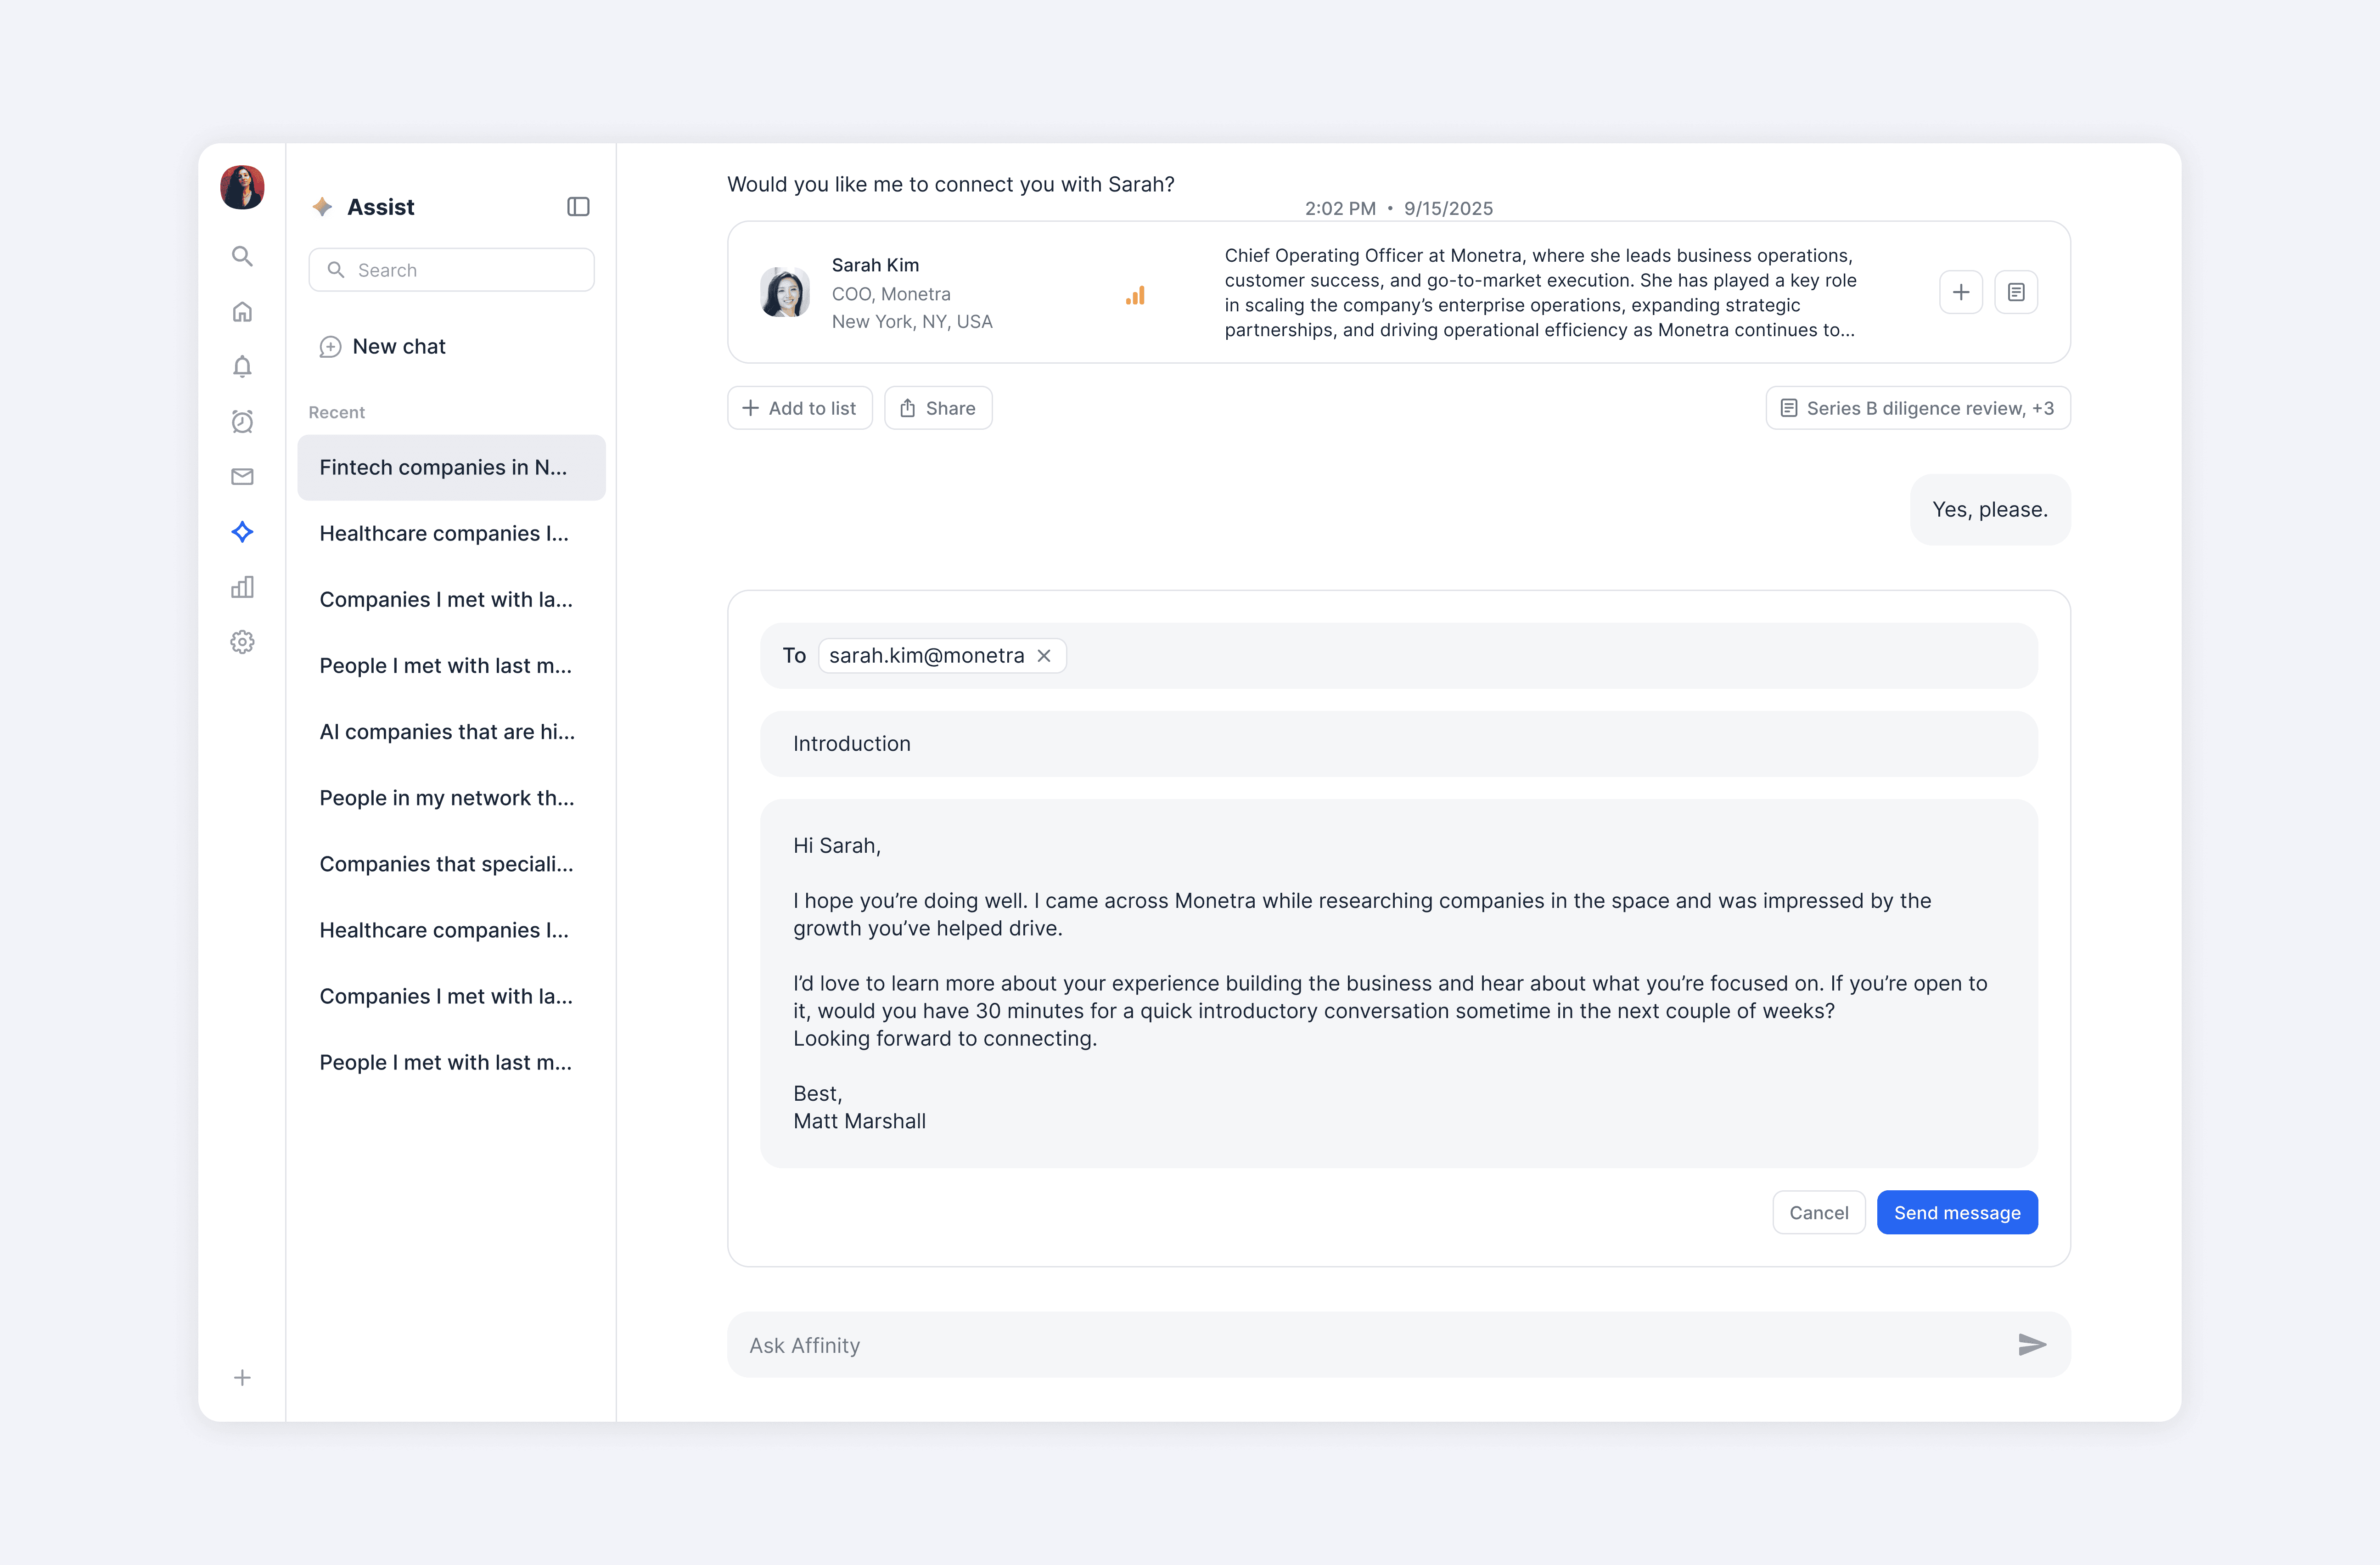Click into the email body text
2380x1565 pixels.
pos(1398,984)
